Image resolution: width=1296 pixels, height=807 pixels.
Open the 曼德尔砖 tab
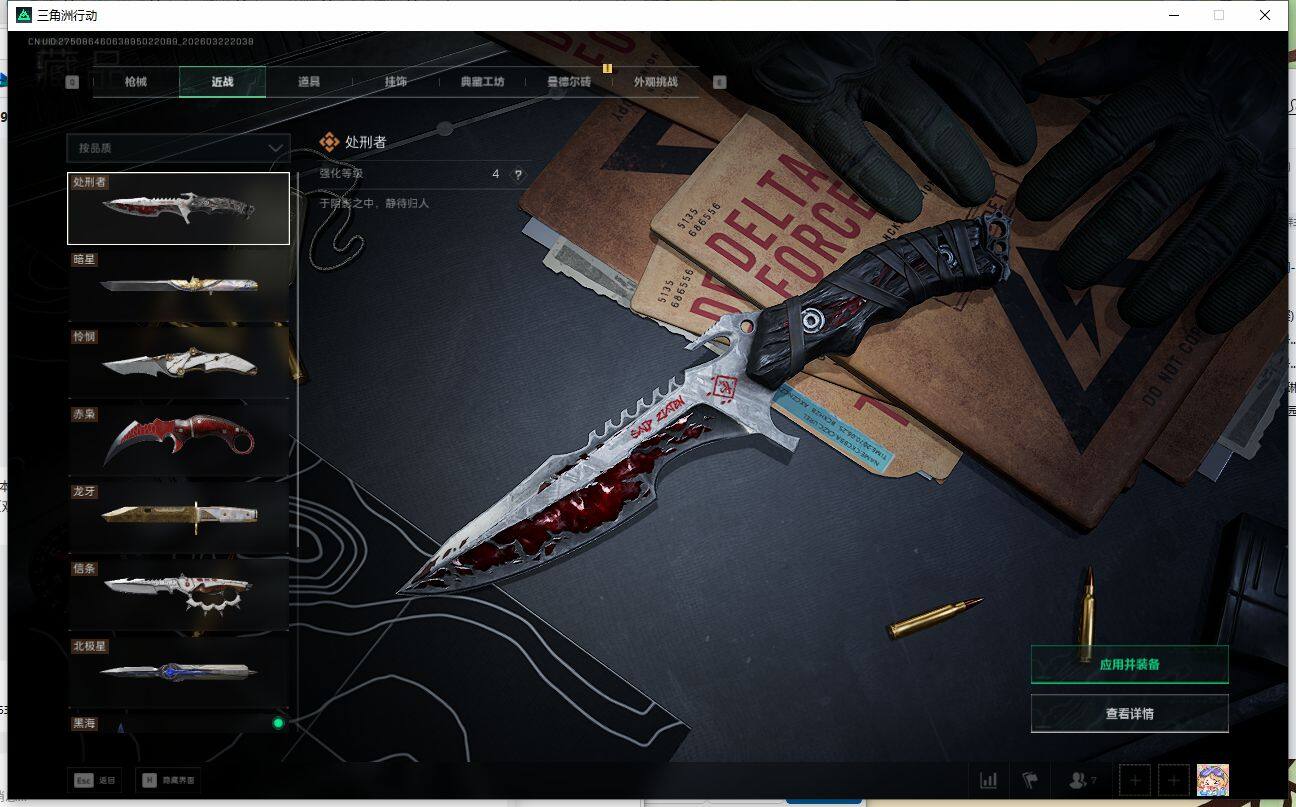569,82
